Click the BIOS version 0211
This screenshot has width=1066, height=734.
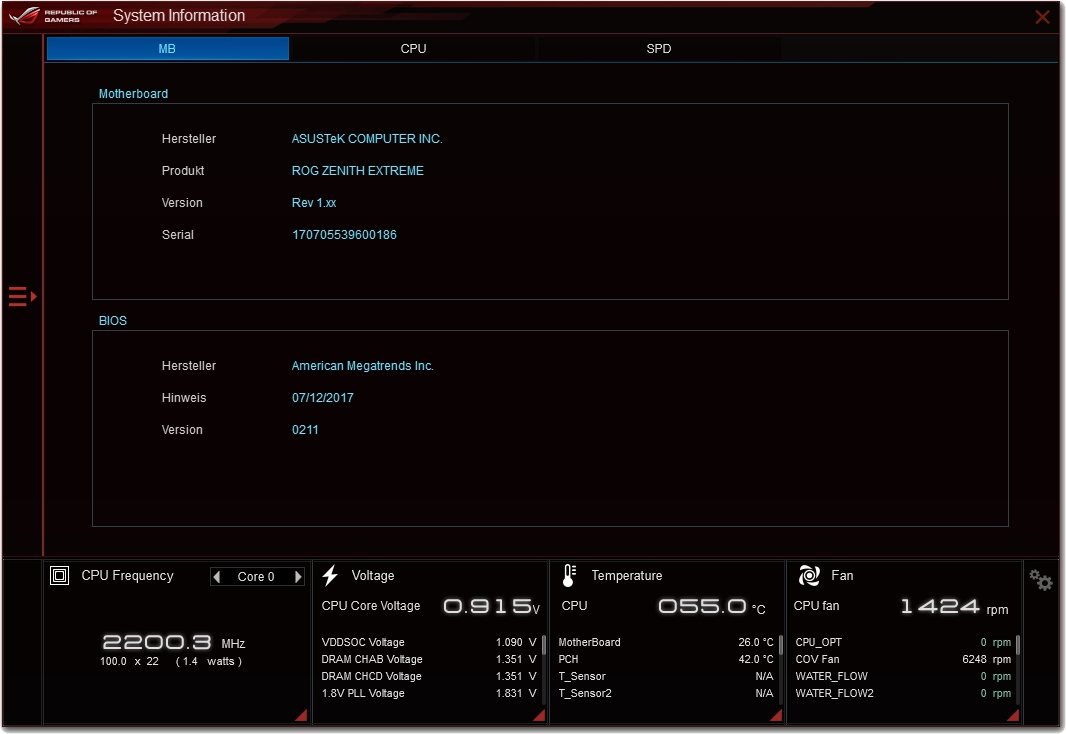coord(305,430)
